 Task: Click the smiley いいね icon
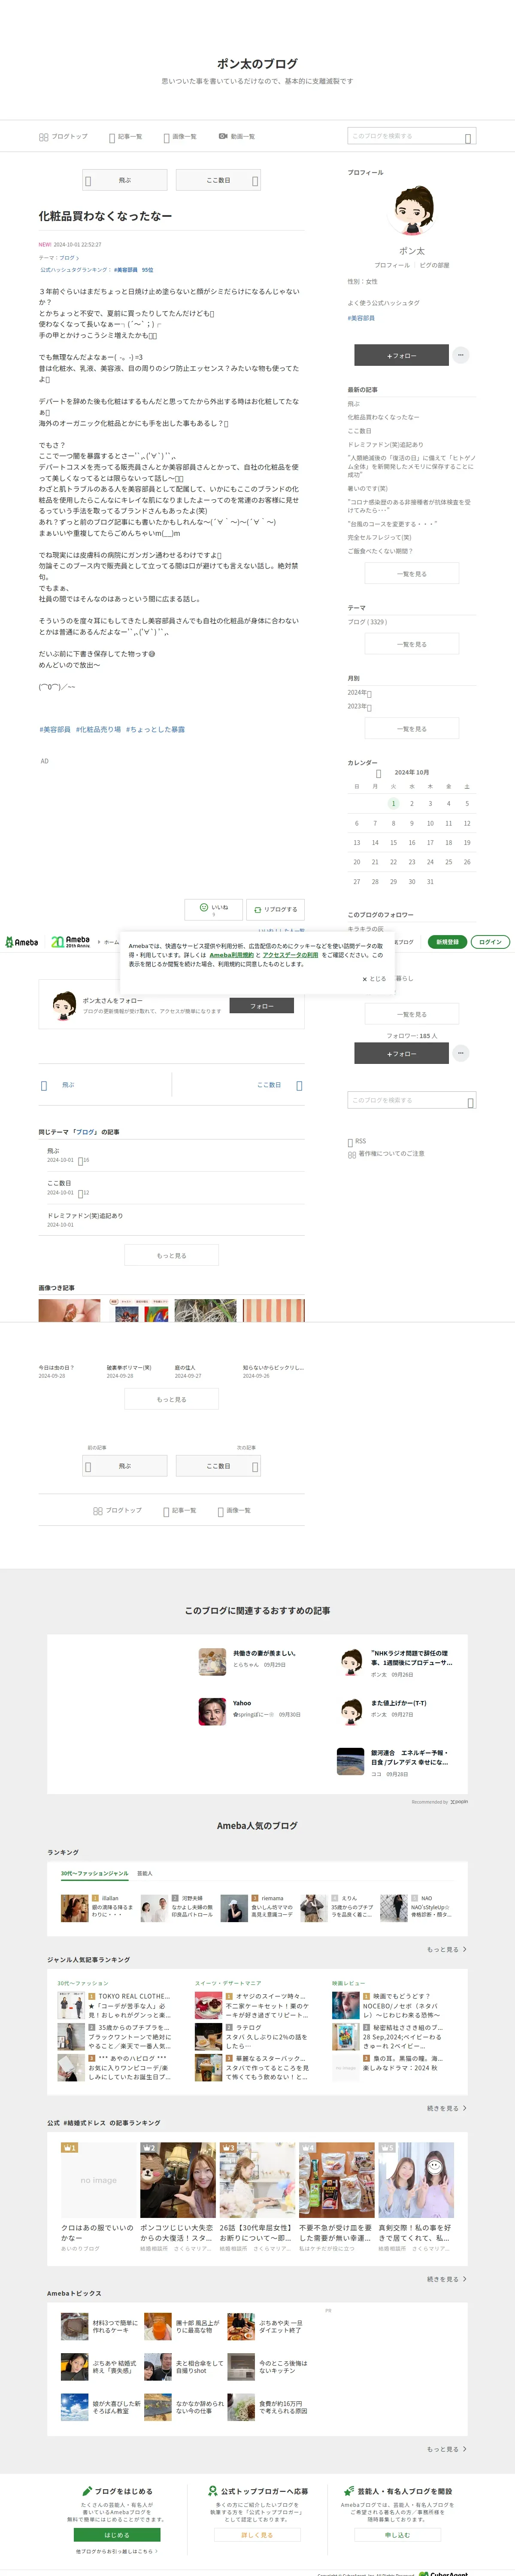tap(204, 907)
